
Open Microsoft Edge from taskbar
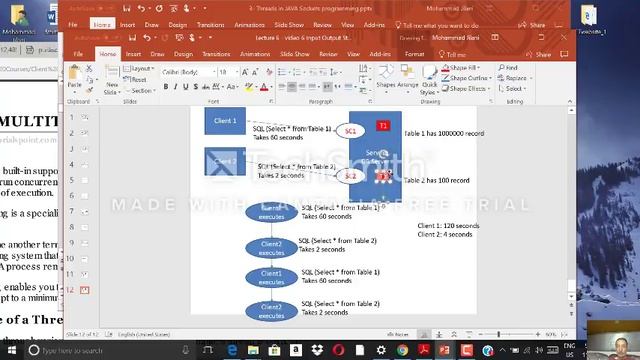pyautogui.click(x=232, y=350)
